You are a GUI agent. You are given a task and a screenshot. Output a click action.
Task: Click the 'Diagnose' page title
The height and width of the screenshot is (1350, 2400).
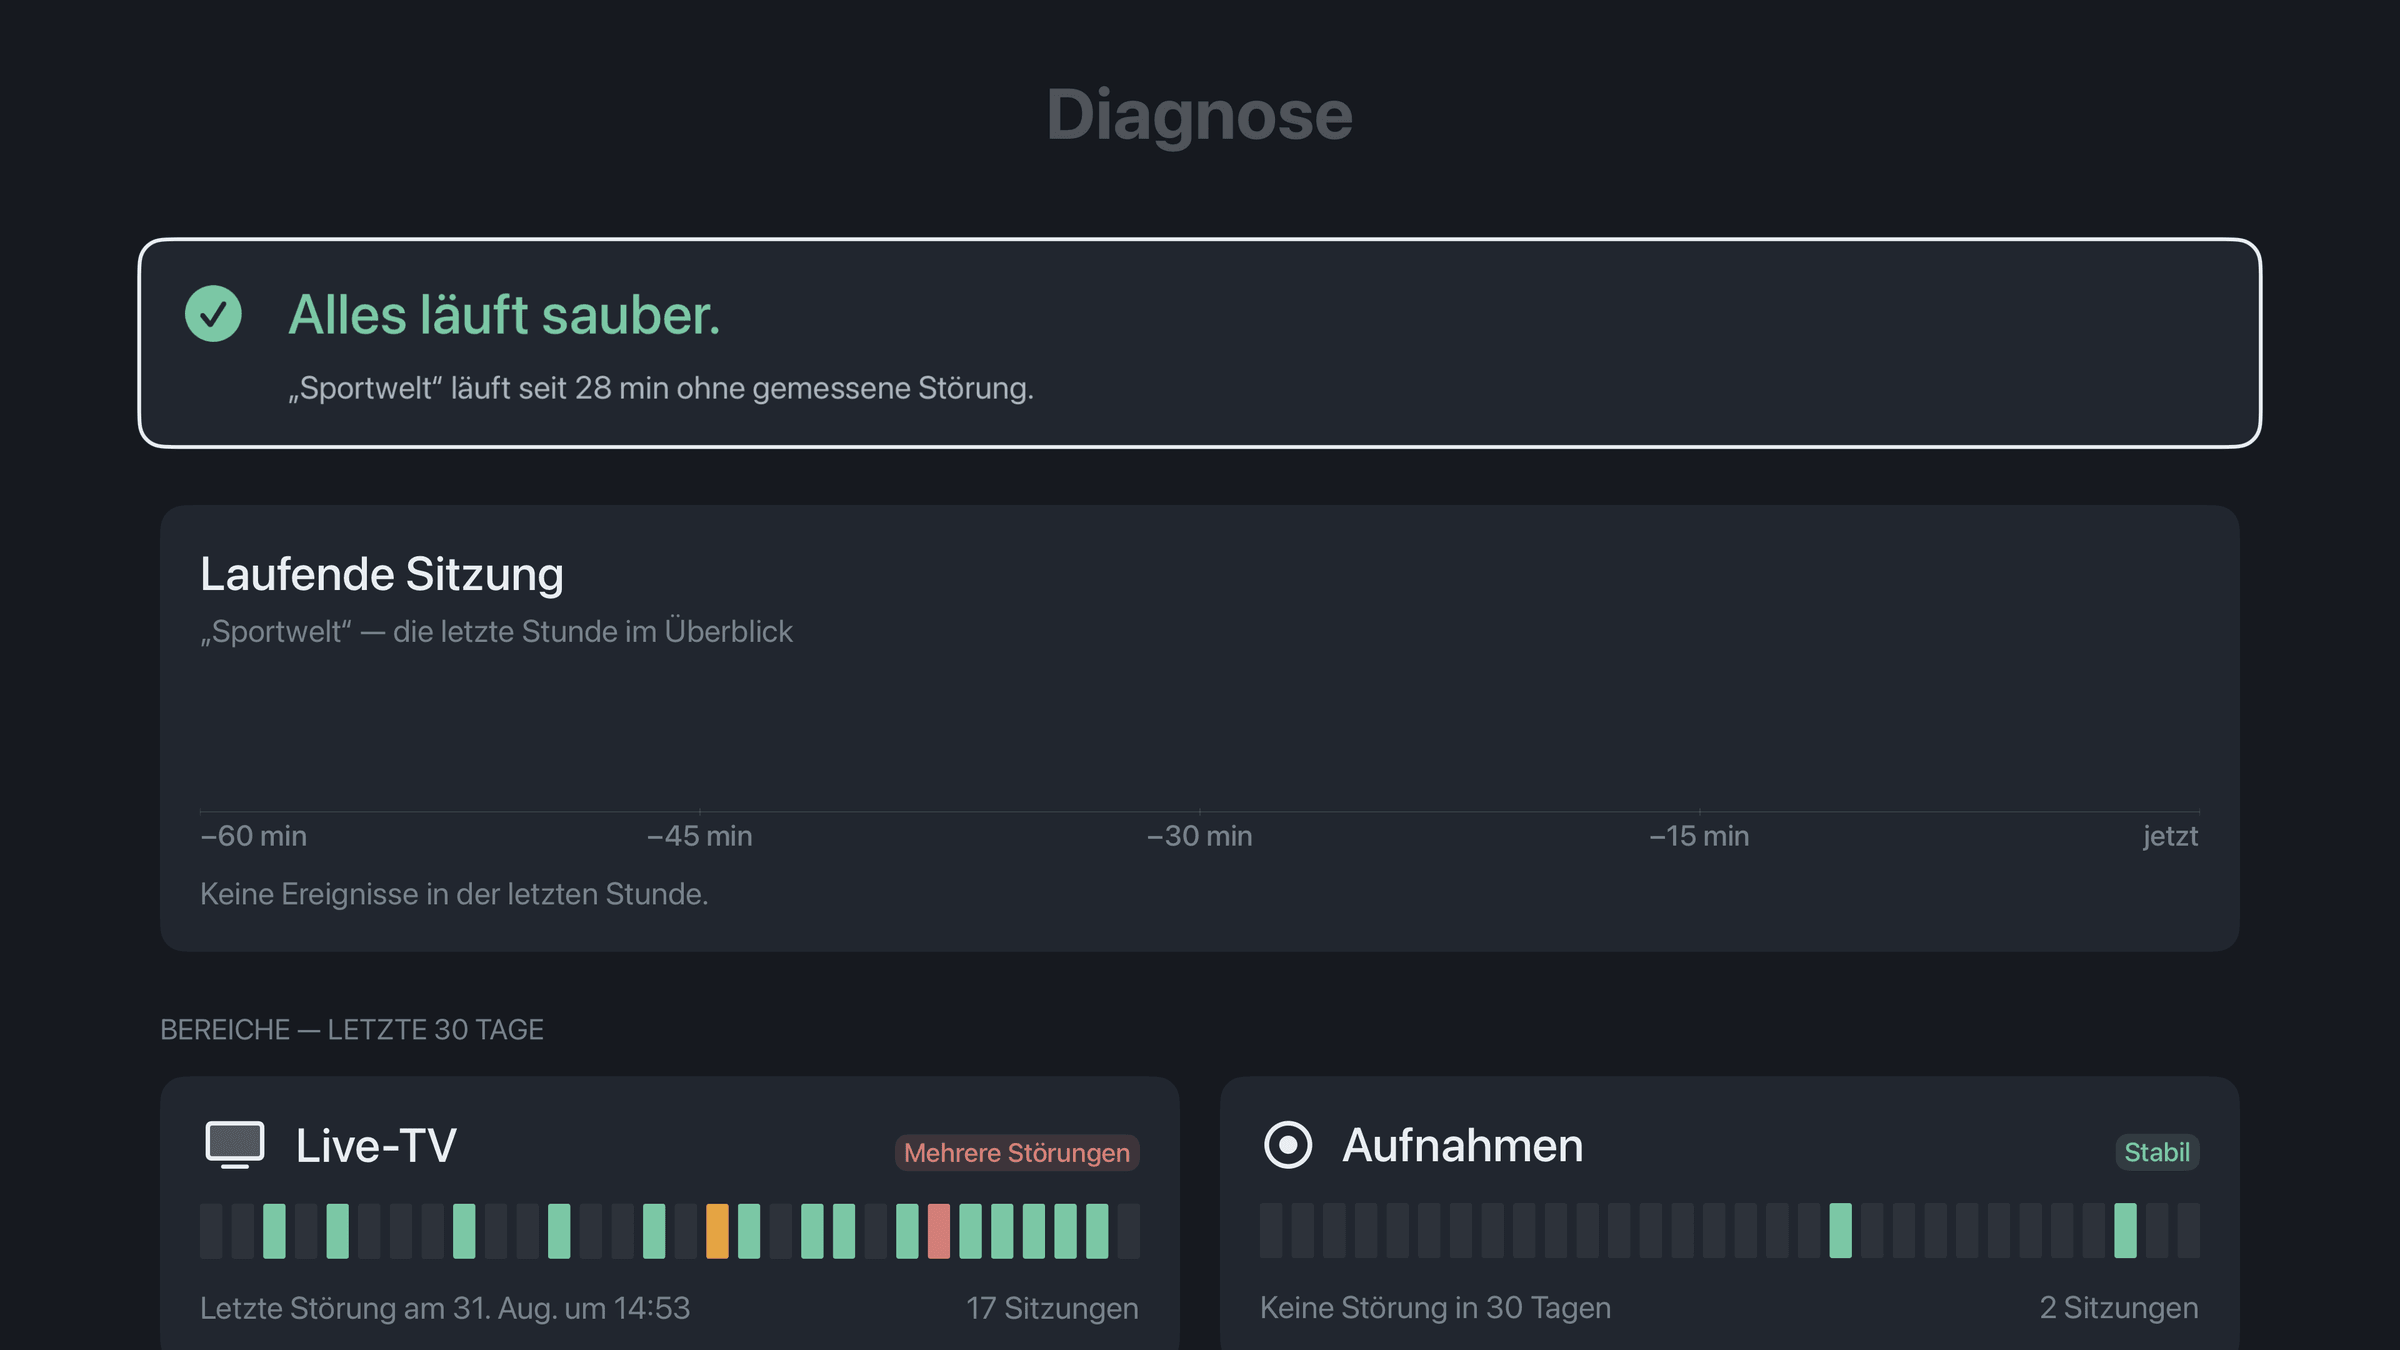(1200, 115)
